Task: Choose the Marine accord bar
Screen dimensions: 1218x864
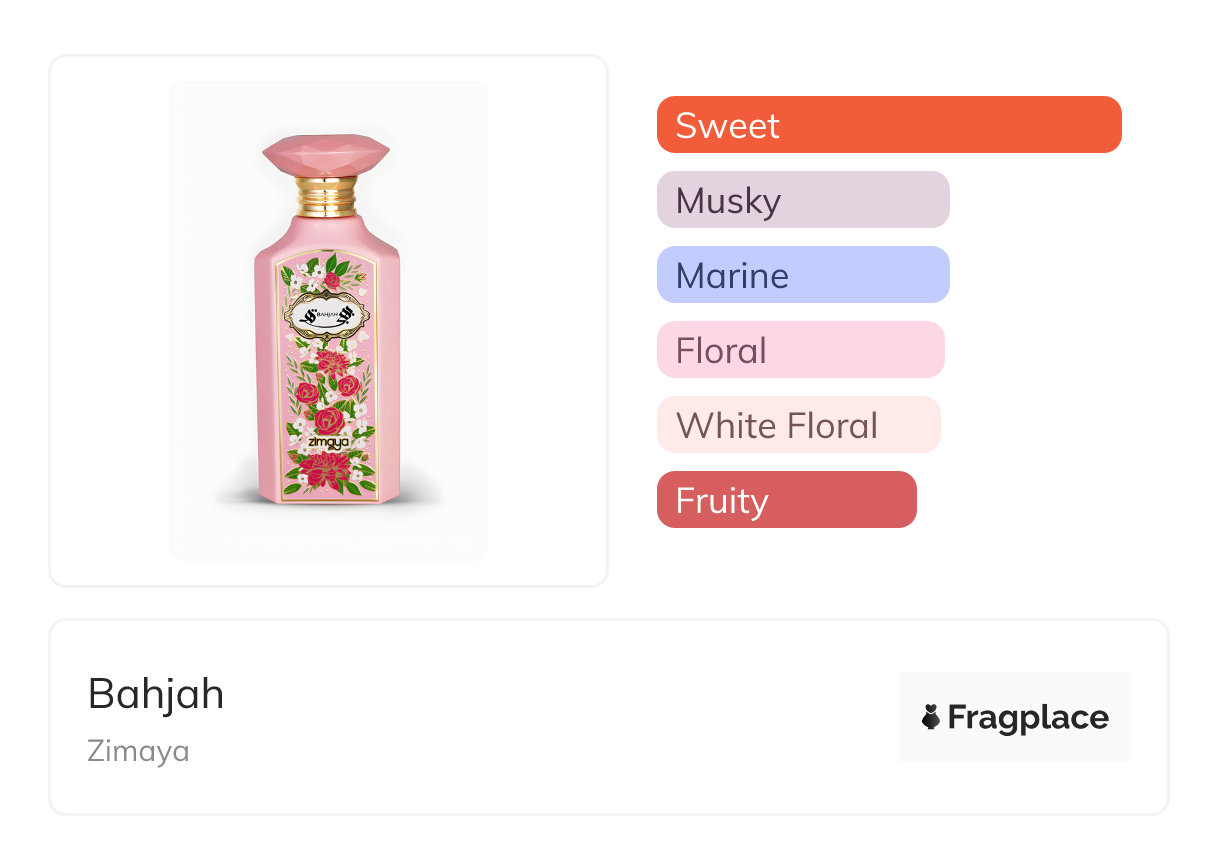Action: [803, 275]
